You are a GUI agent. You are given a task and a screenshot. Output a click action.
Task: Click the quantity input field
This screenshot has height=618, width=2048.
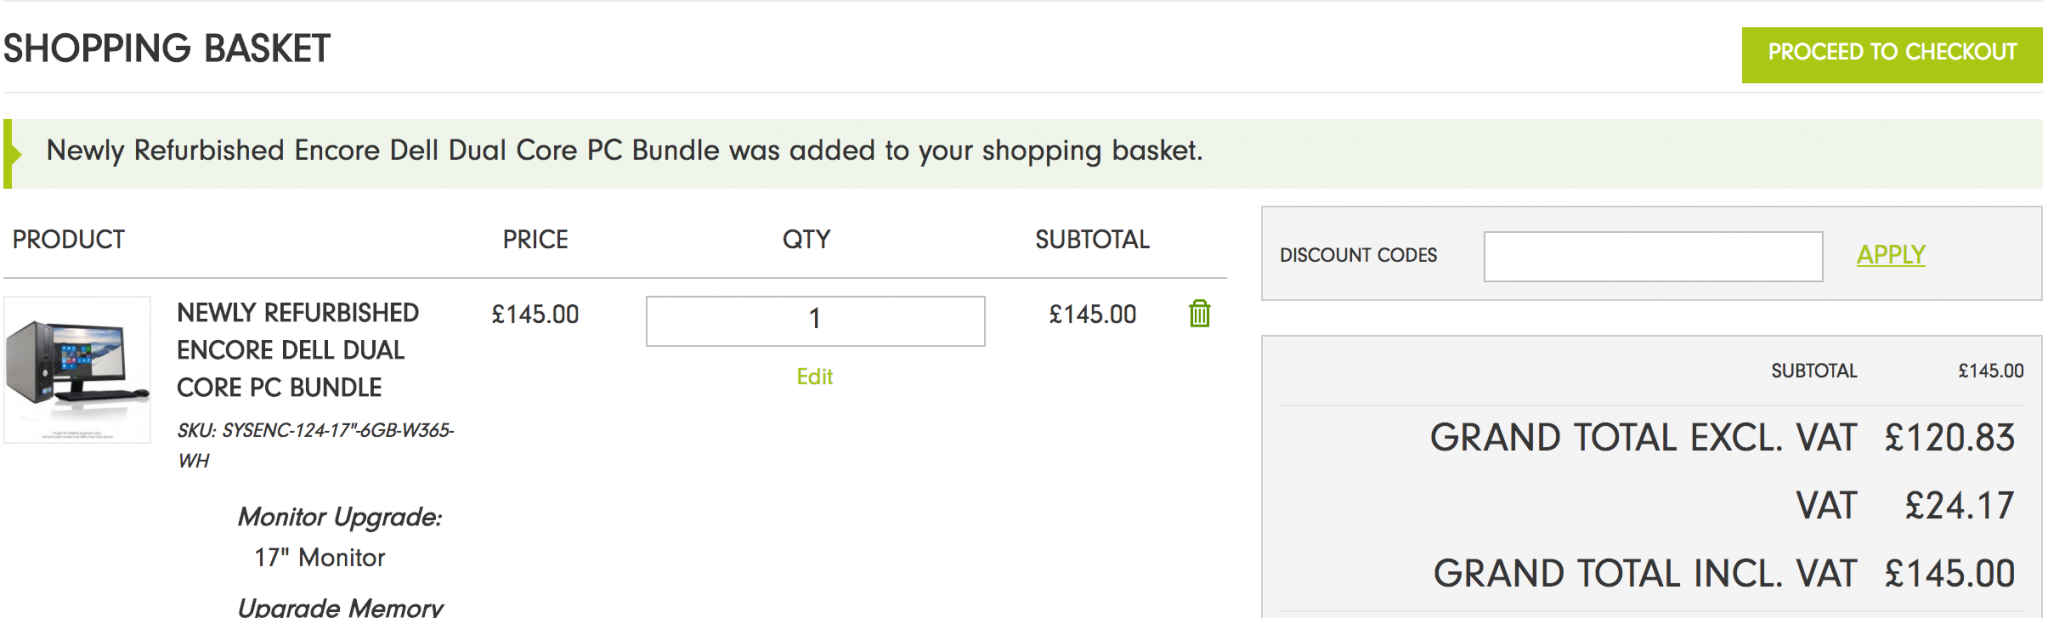tap(815, 321)
